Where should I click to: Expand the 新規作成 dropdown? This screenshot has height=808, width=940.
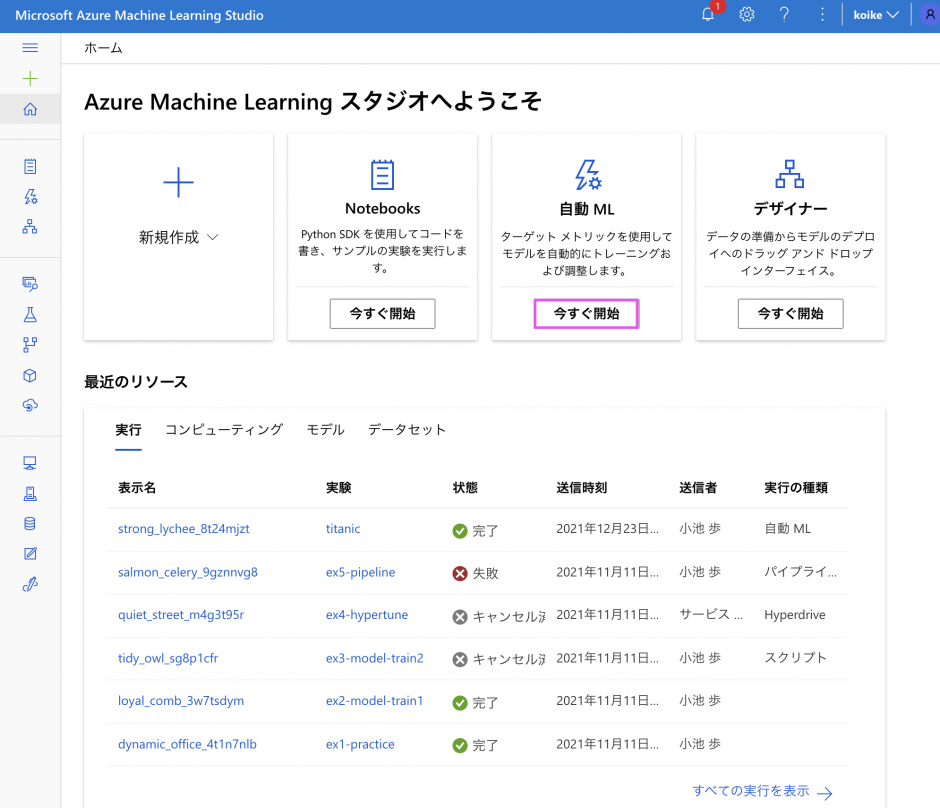(x=178, y=238)
